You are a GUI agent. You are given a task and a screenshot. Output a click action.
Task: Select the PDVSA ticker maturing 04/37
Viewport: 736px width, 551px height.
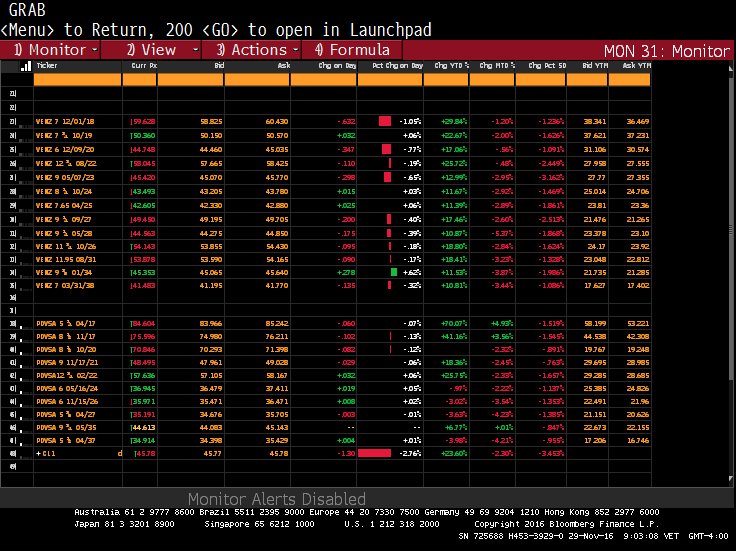coord(66,441)
